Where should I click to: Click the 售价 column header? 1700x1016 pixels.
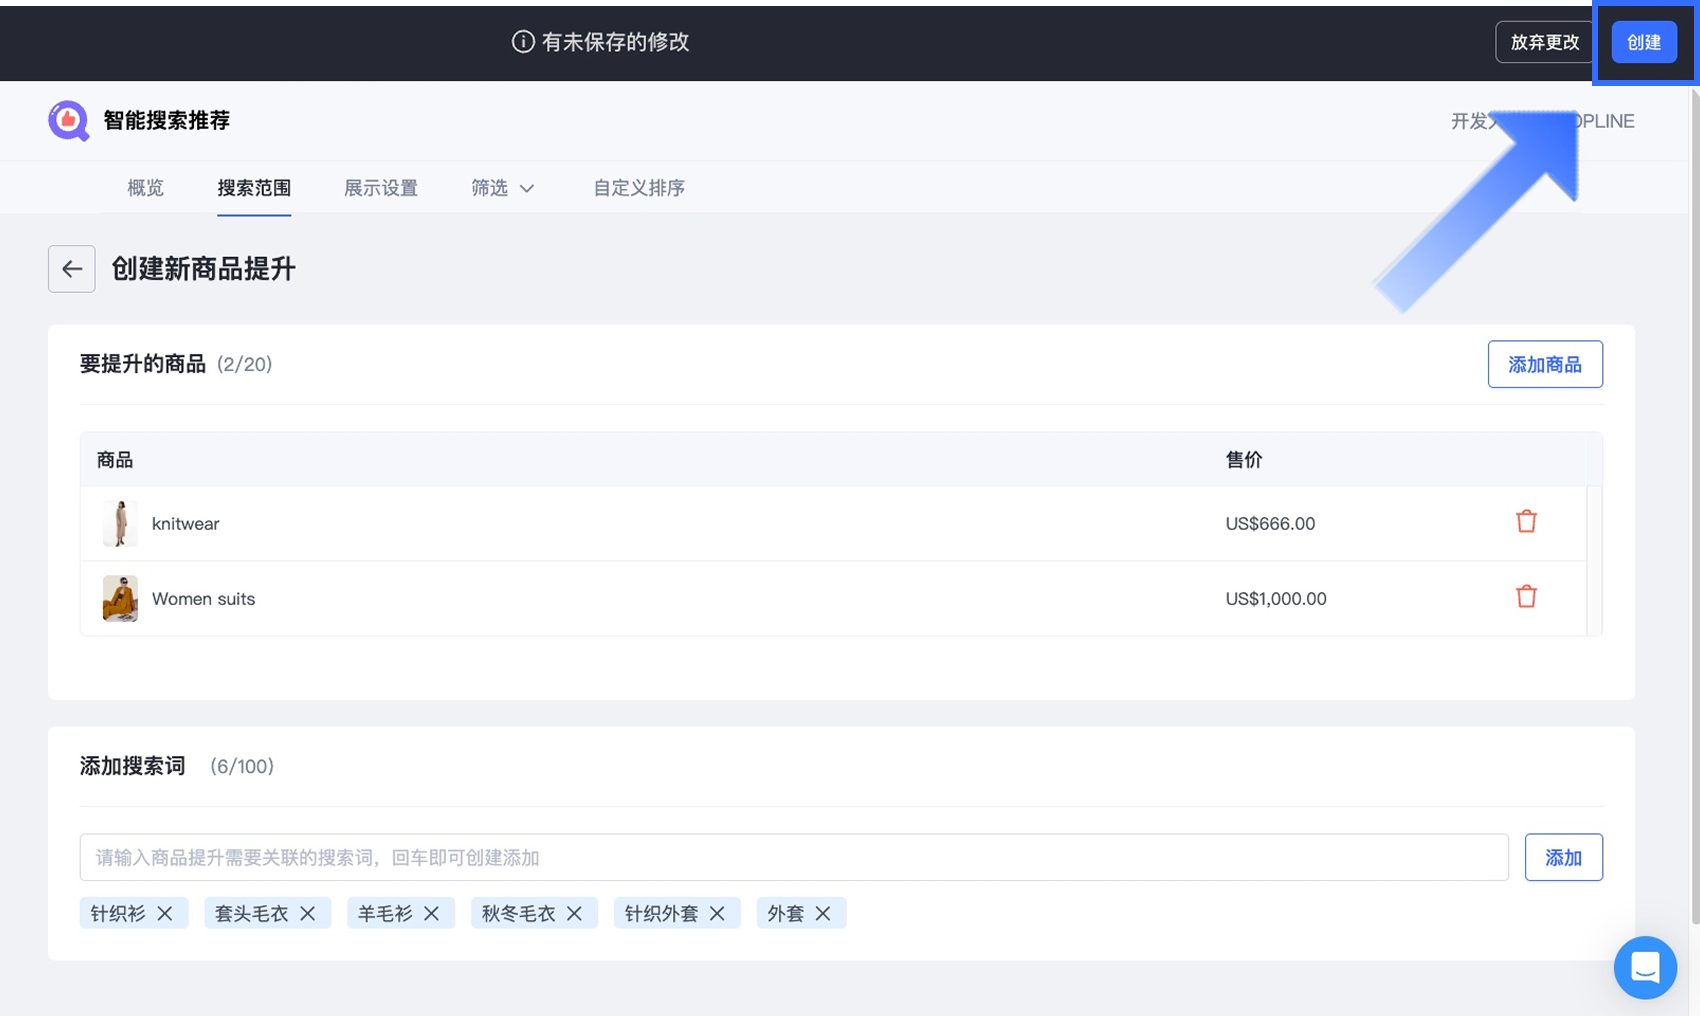pos(1244,460)
